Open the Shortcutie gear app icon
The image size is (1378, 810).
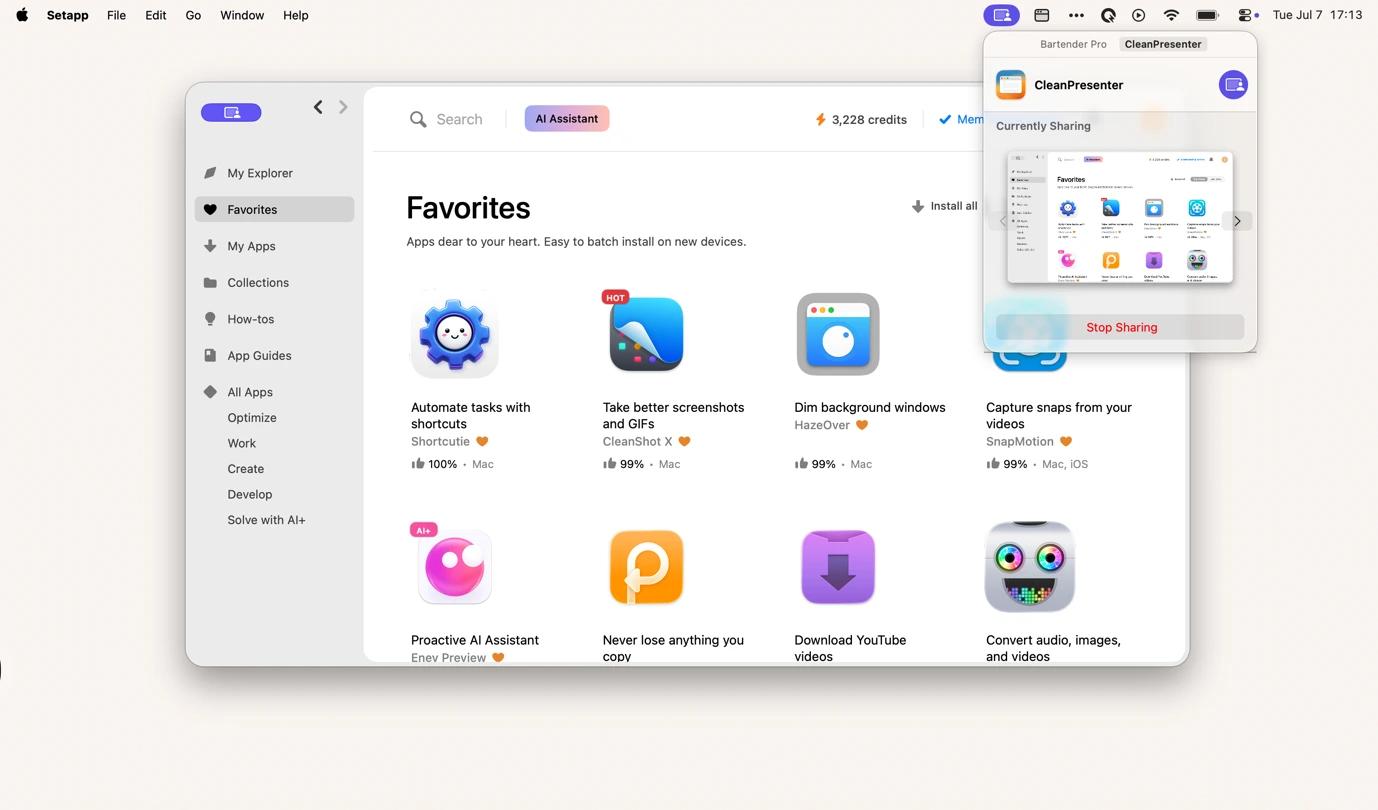(455, 334)
